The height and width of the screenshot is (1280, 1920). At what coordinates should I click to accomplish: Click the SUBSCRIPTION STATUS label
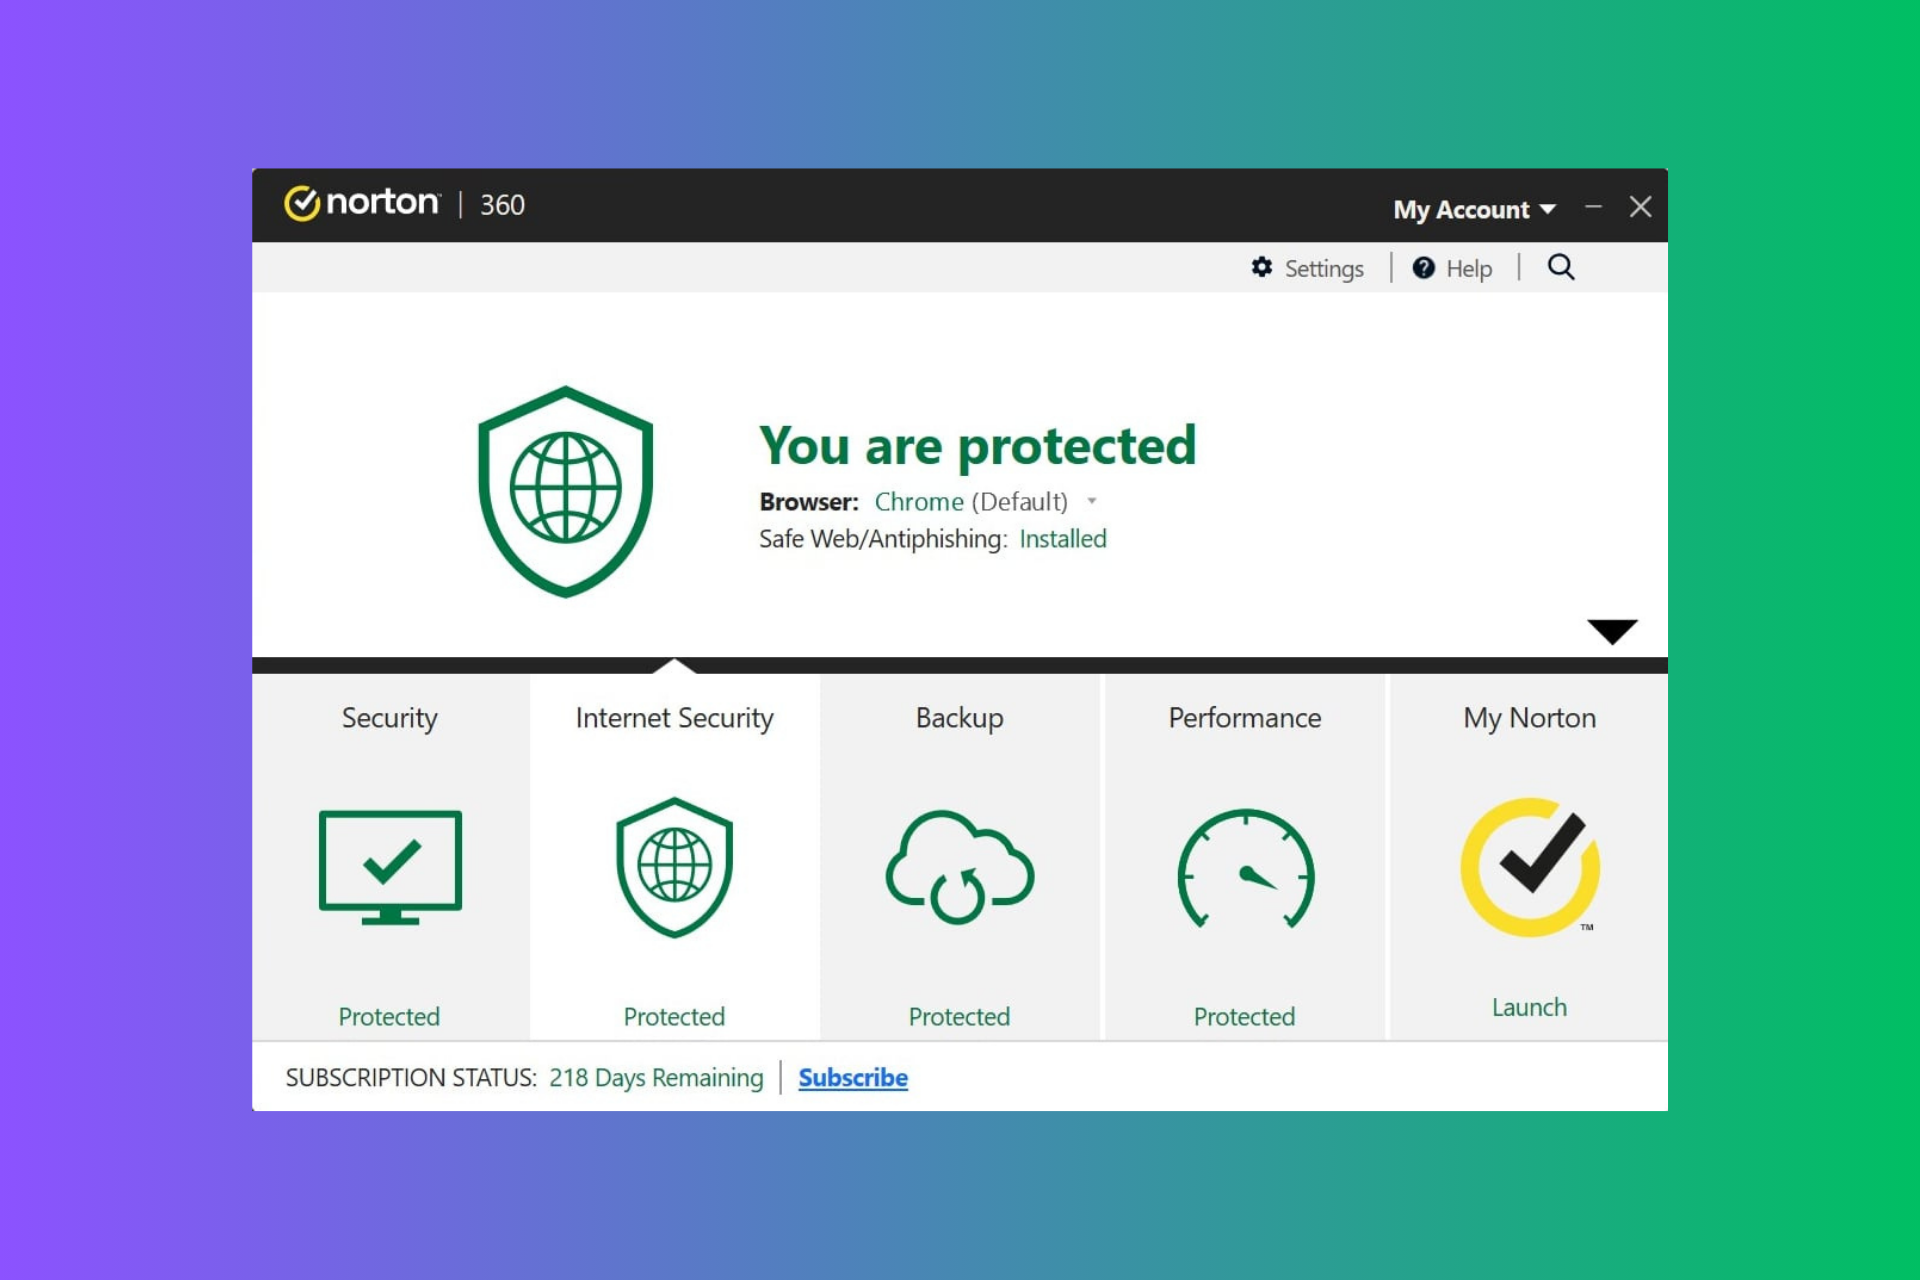[x=411, y=1077]
